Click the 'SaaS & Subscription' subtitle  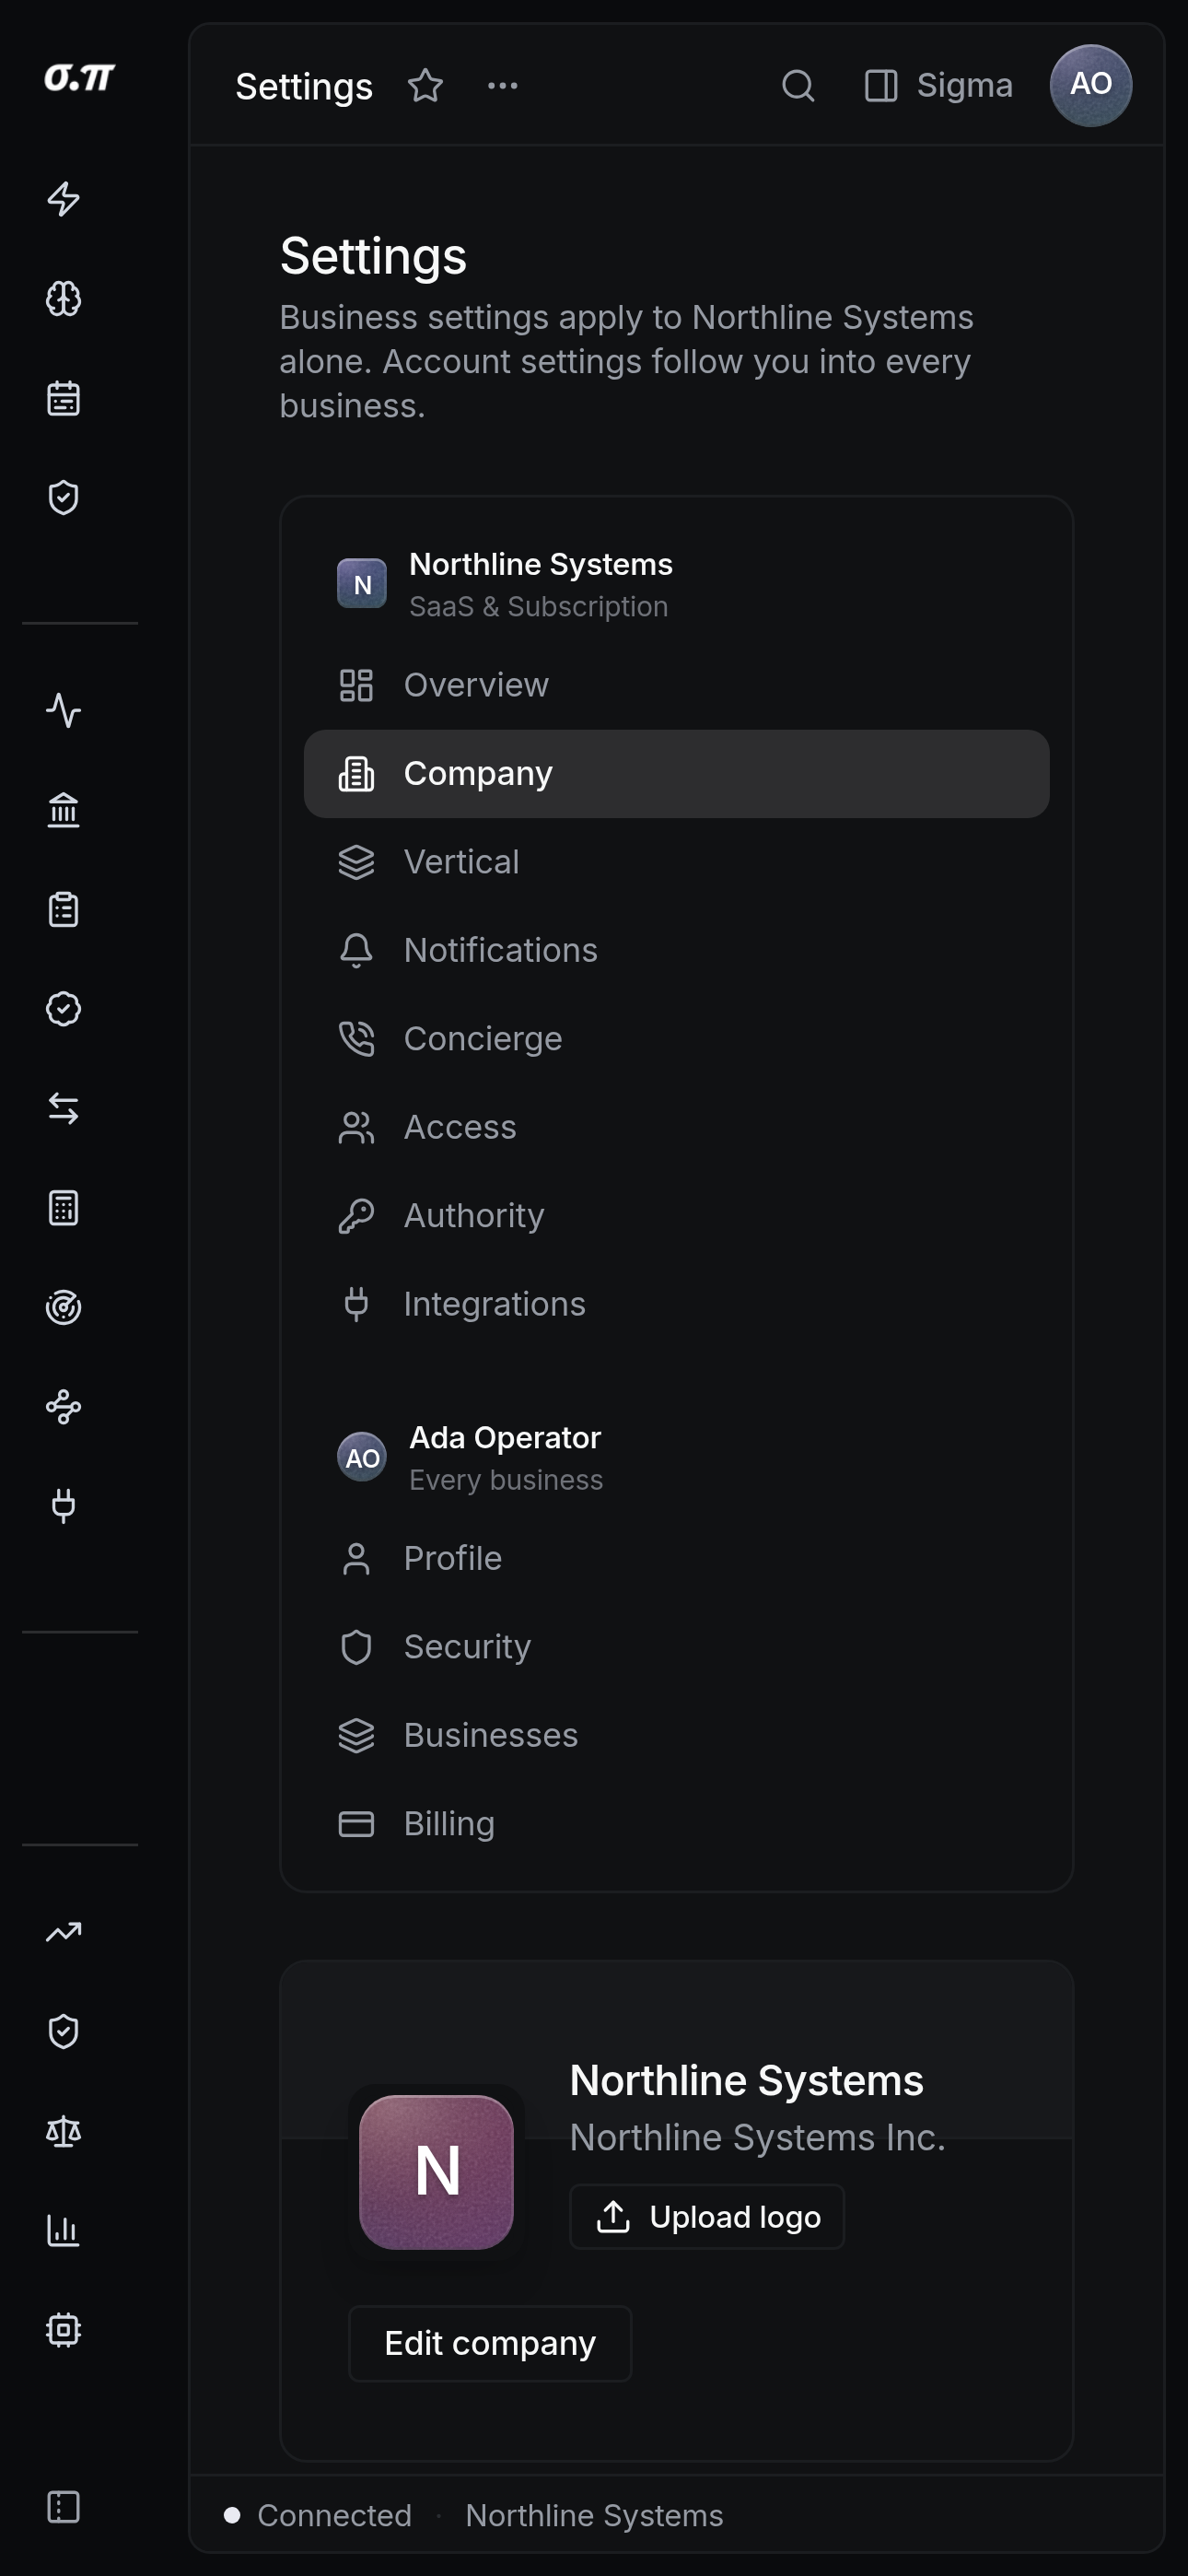click(x=538, y=607)
